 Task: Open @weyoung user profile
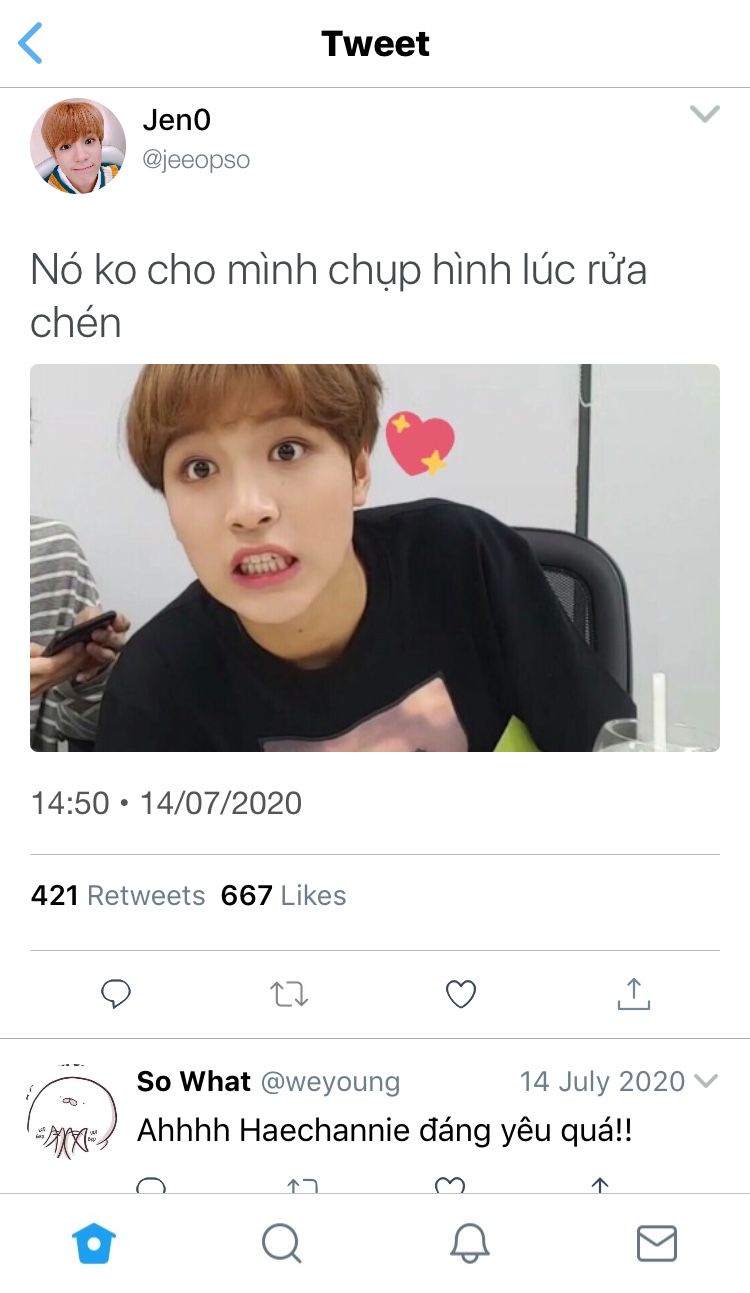point(330,1081)
